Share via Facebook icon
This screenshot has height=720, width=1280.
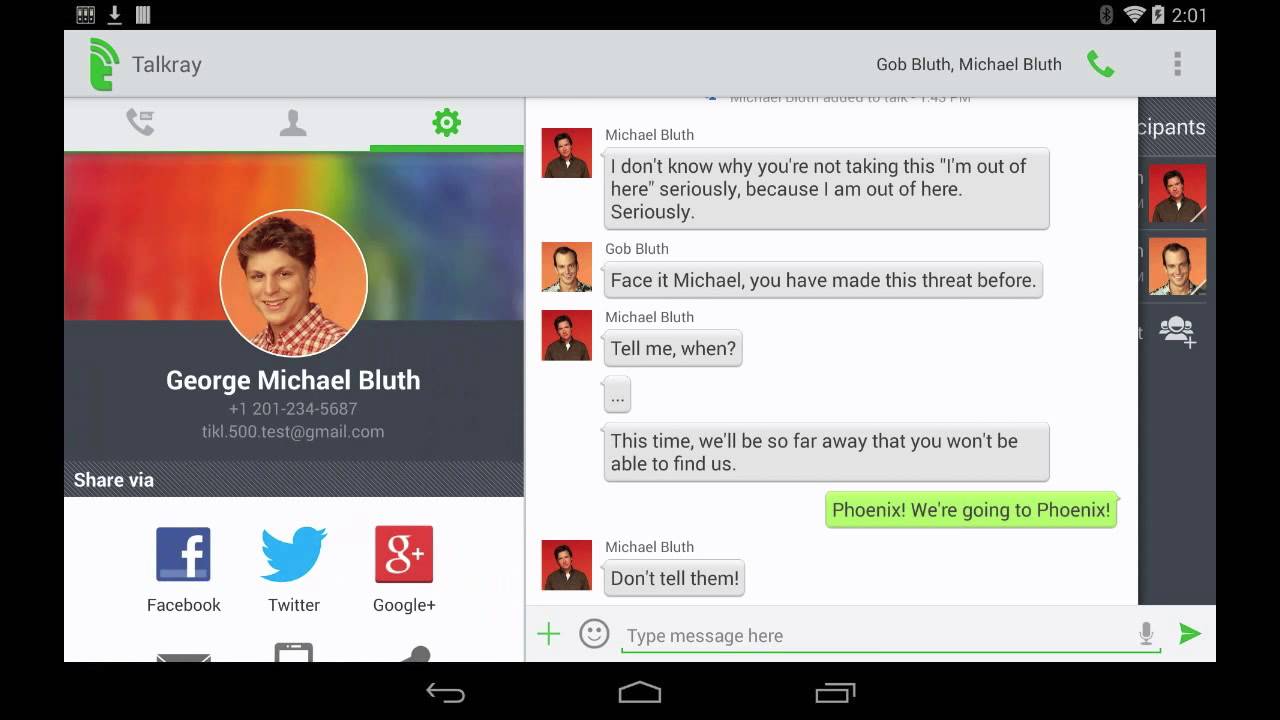(183, 554)
